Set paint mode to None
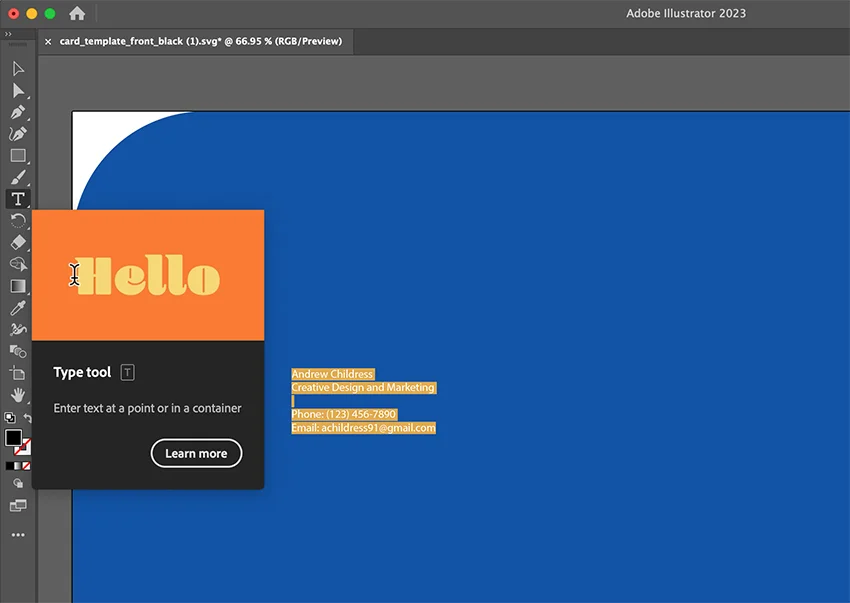Viewport: 850px width, 603px height. coord(27,466)
